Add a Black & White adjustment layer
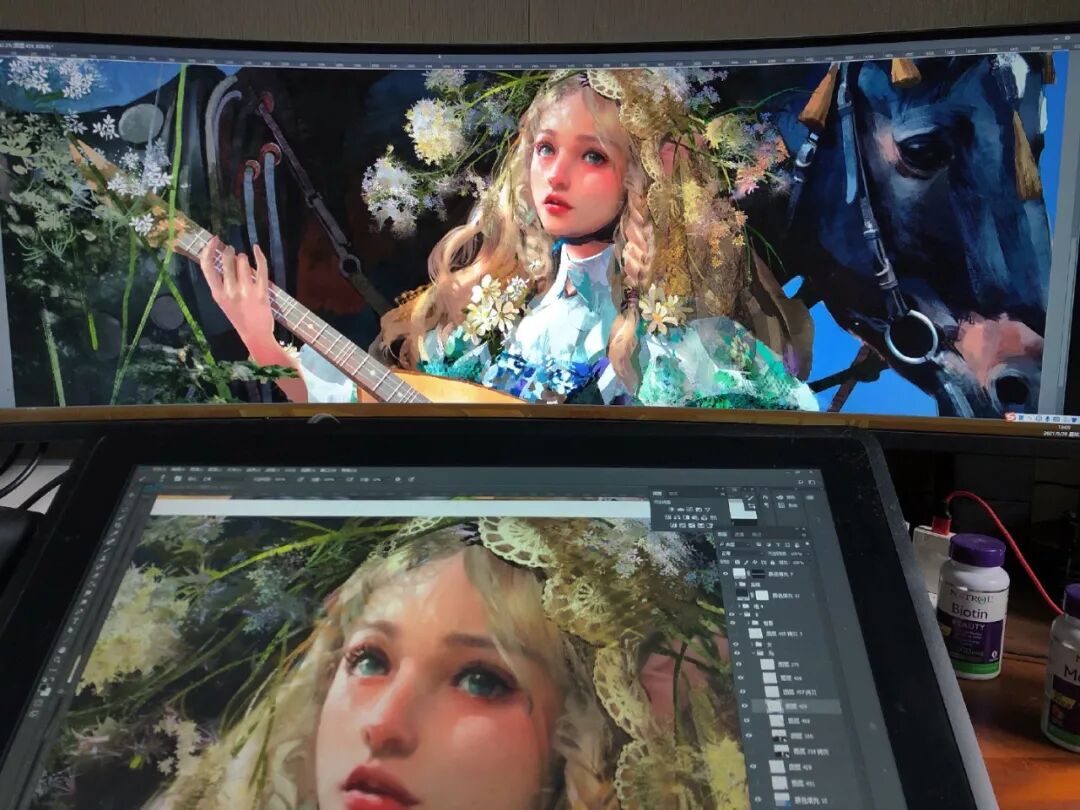 coord(686,517)
